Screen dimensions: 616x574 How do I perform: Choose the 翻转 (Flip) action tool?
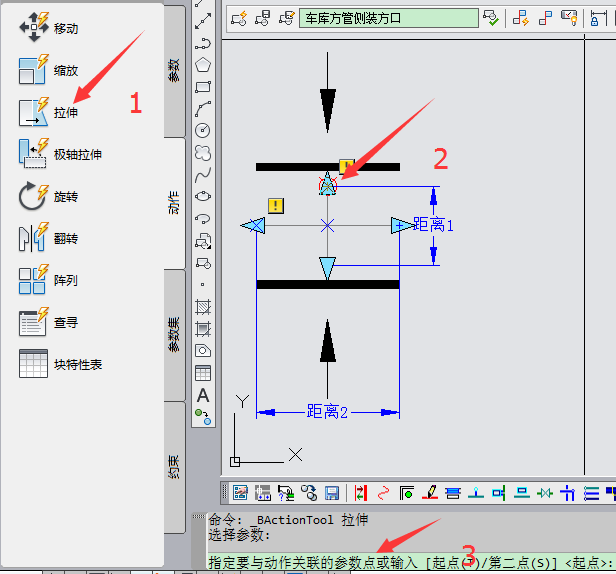pyautogui.click(x=49, y=238)
